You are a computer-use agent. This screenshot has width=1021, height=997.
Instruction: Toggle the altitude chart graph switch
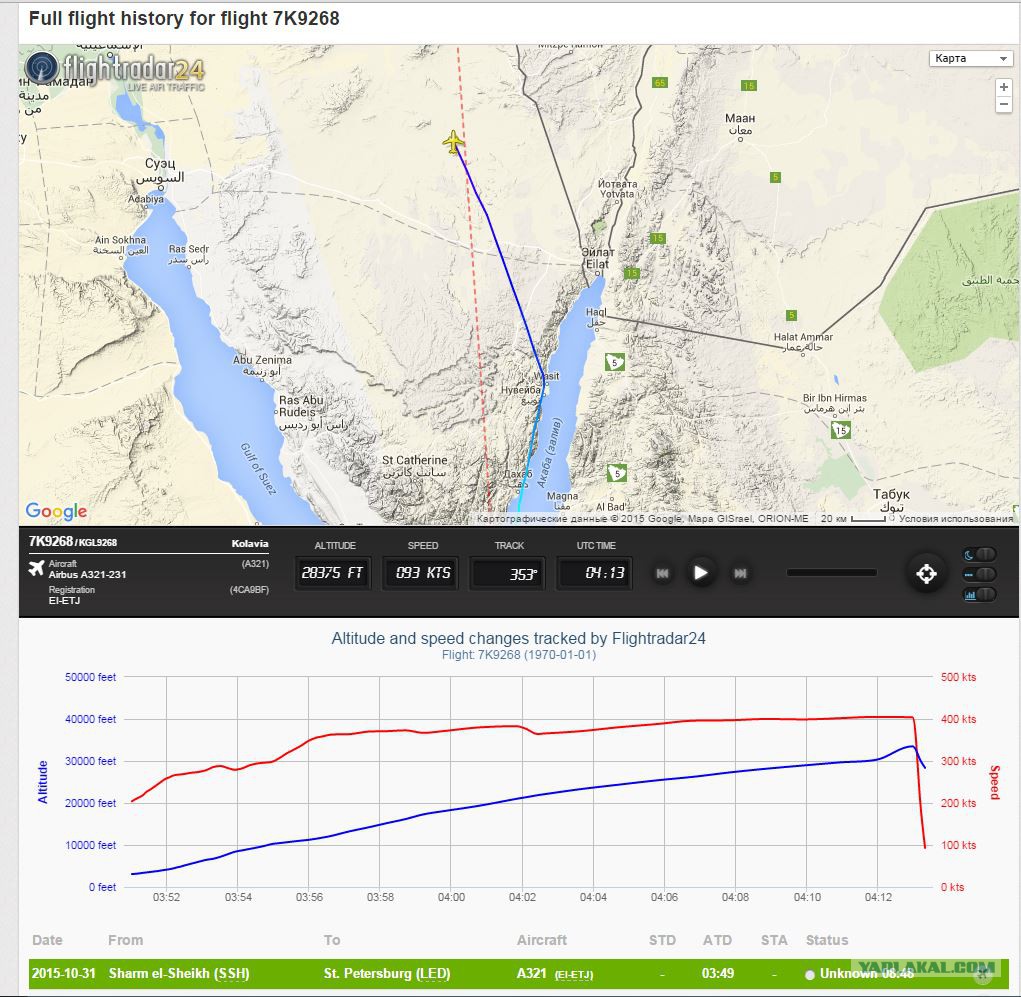pos(979,594)
